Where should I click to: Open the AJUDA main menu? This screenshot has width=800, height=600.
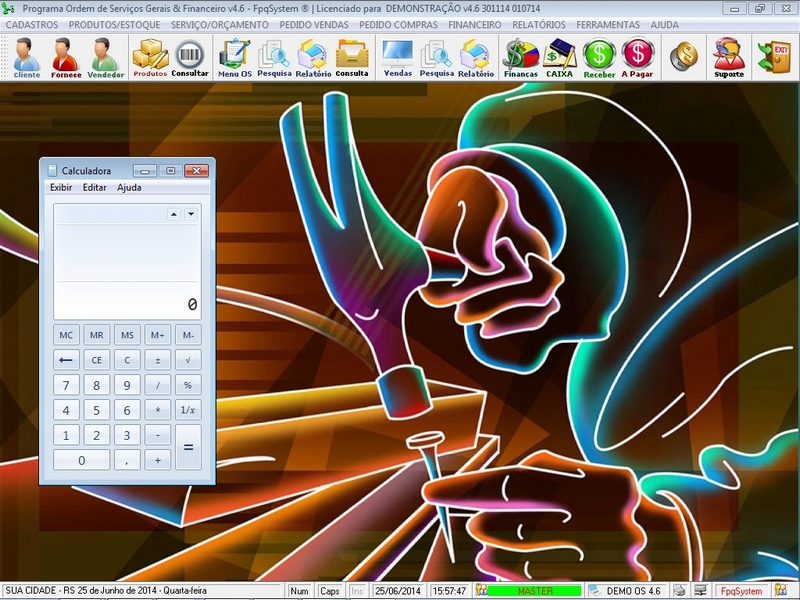click(x=664, y=24)
